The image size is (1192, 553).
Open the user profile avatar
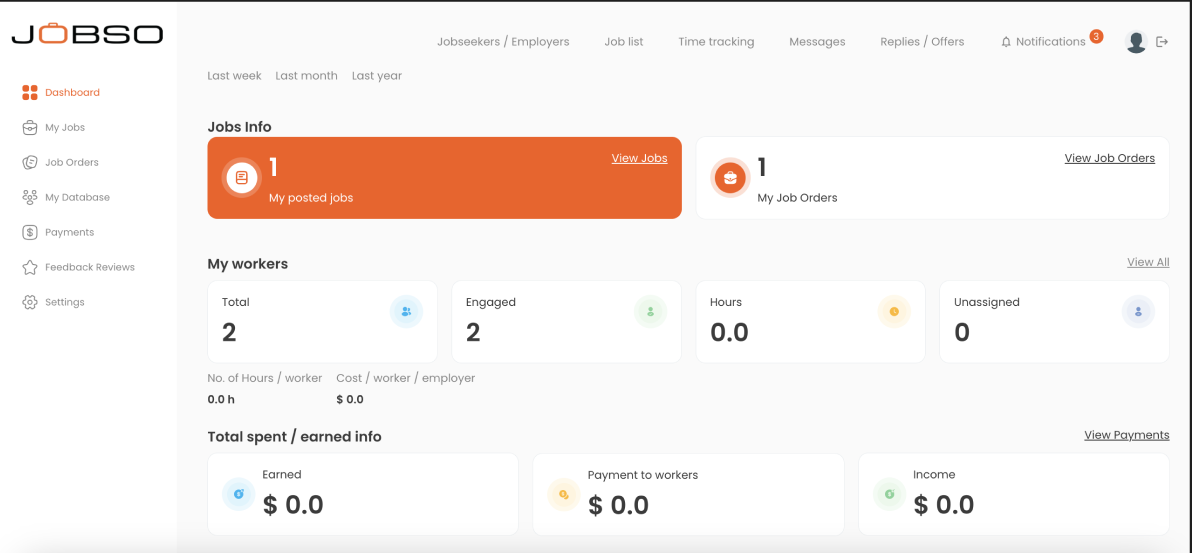[1135, 42]
